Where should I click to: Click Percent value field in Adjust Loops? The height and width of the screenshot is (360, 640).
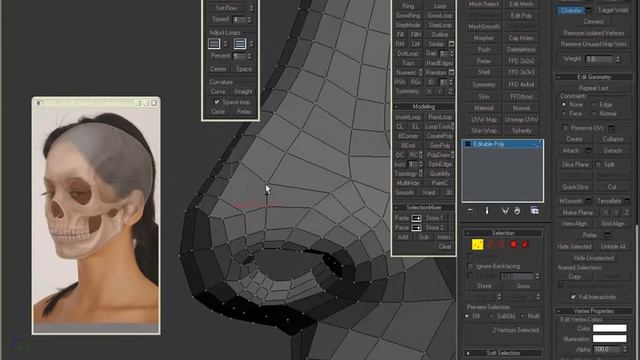coord(240,56)
